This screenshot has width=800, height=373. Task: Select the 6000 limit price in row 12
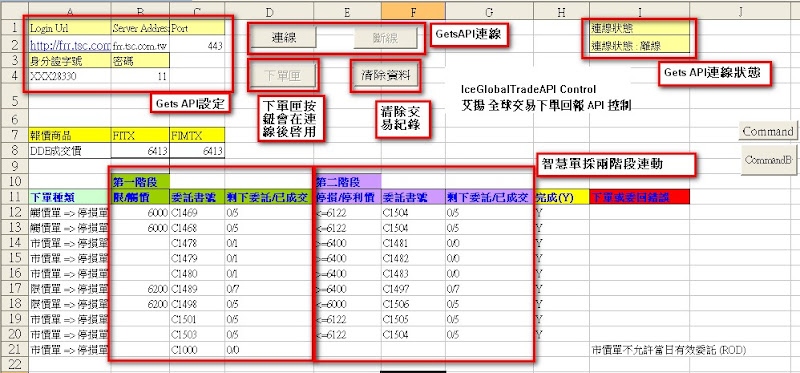140,213
